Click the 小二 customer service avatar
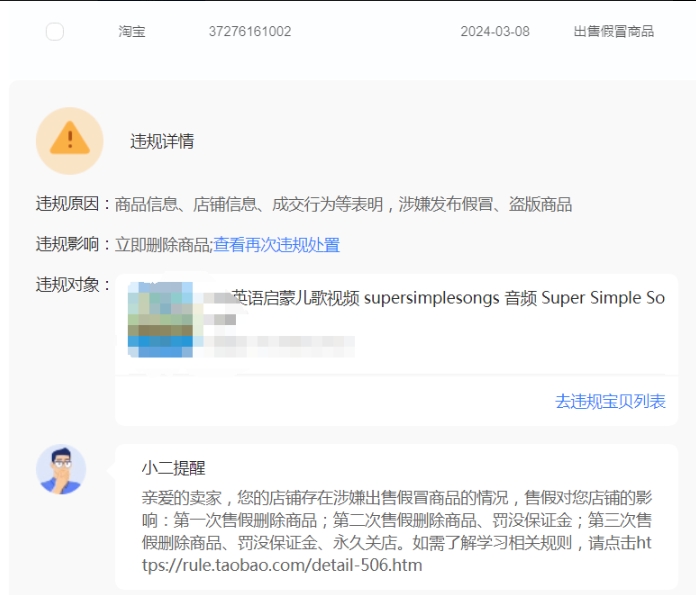 click(61, 470)
